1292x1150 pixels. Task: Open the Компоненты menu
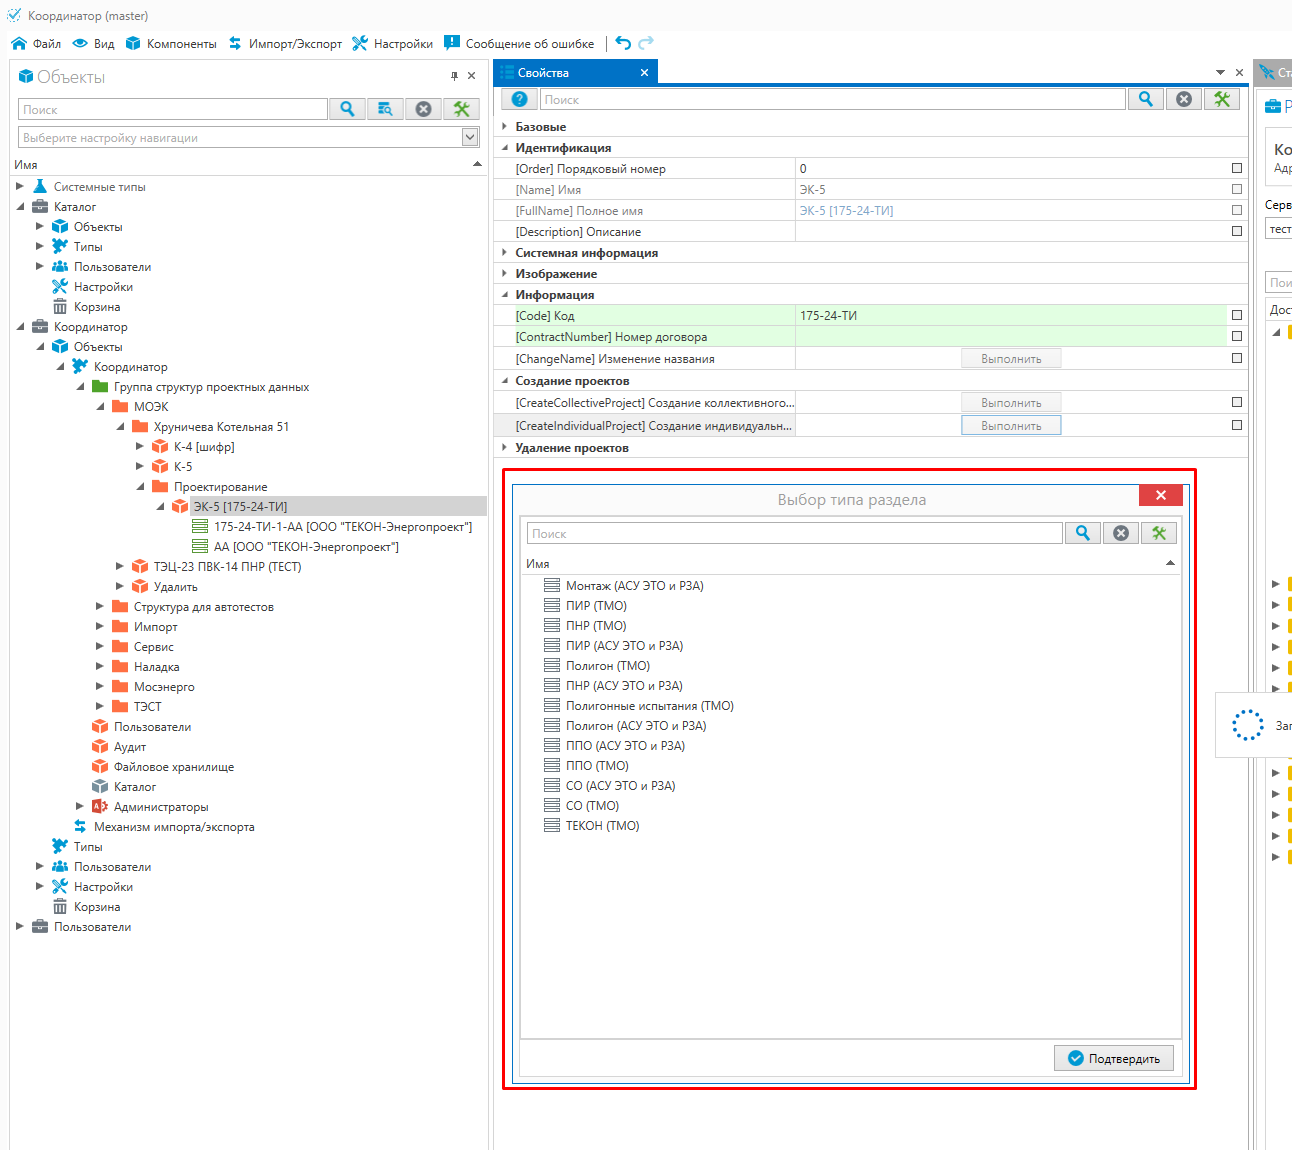pos(170,44)
